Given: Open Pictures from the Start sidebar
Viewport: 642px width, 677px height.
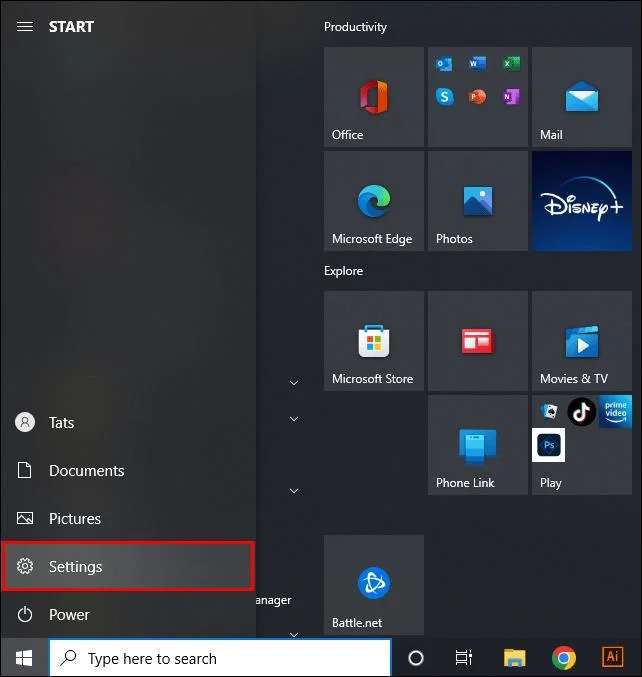Looking at the screenshot, I should click(x=128, y=518).
